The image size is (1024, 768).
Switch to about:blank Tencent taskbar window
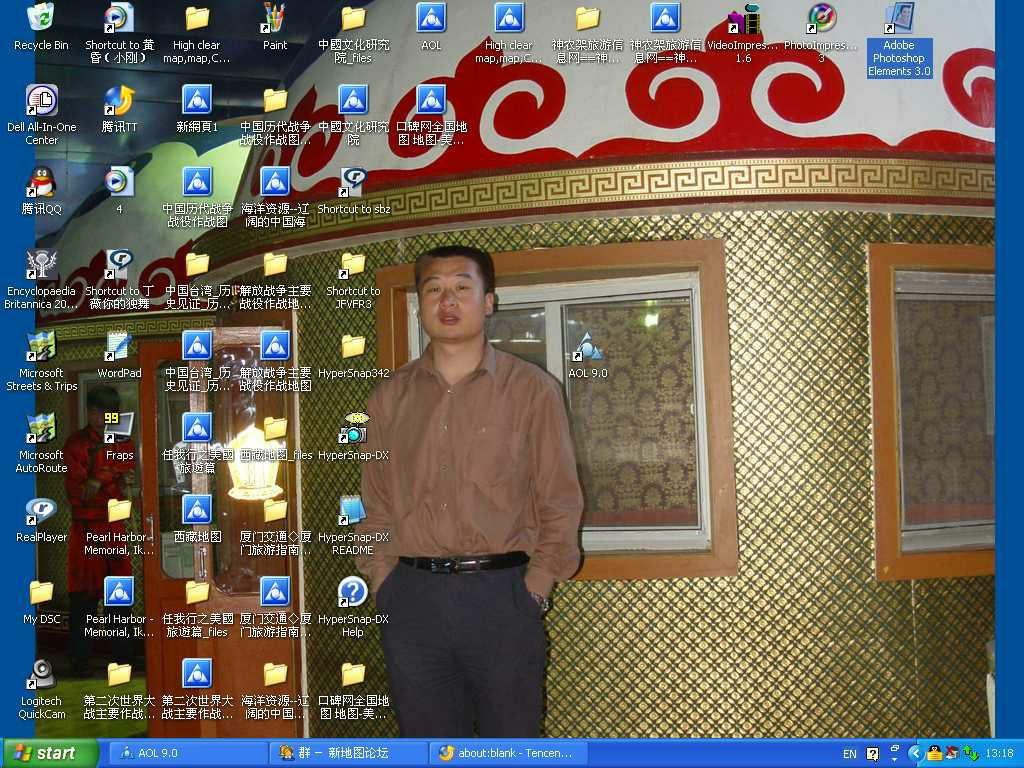507,753
